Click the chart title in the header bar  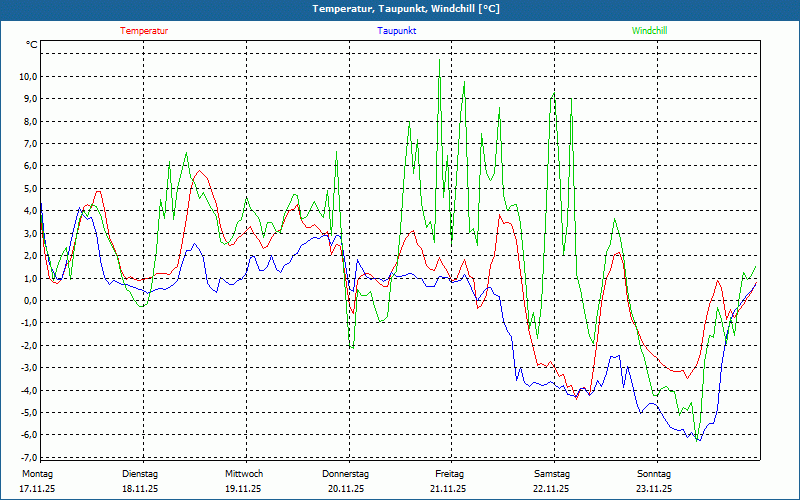coord(400,9)
